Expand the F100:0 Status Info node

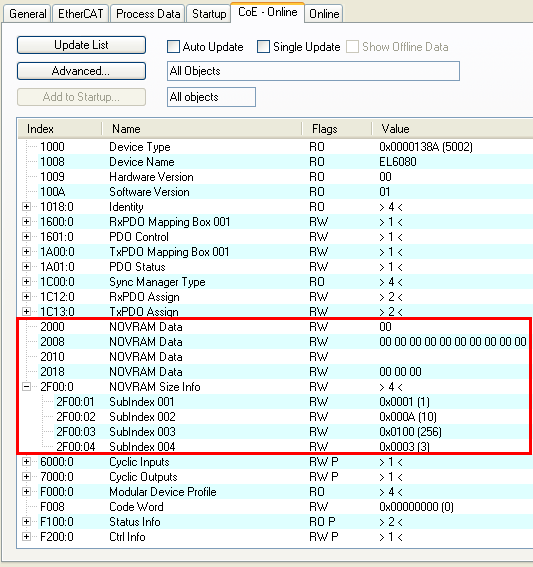click(26, 522)
